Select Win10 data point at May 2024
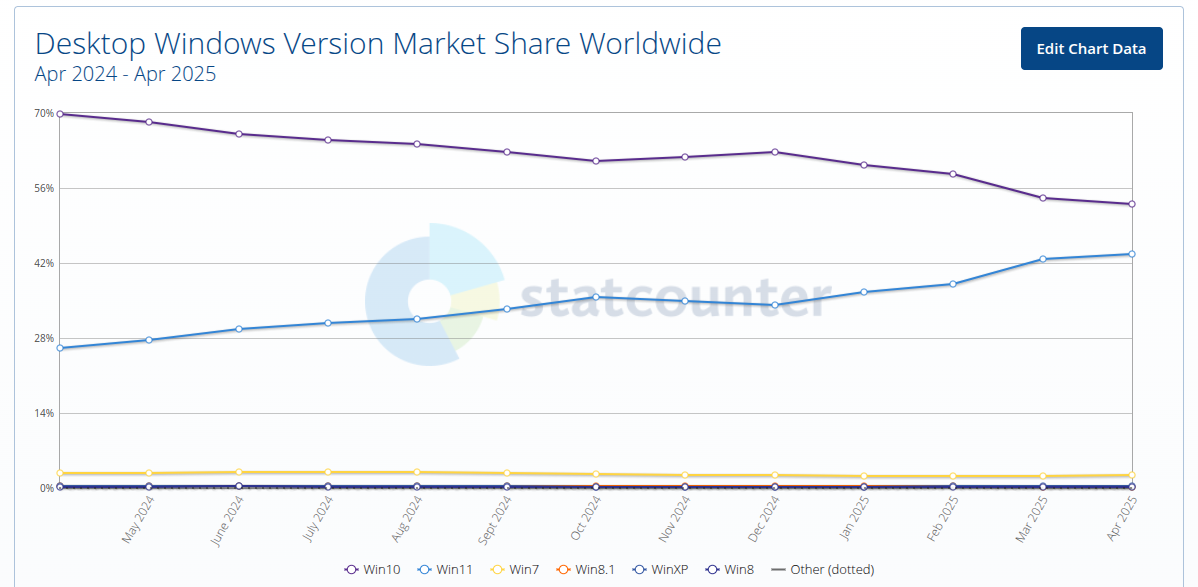The width and height of the screenshot is (1198, 587). tap(149, 122)
